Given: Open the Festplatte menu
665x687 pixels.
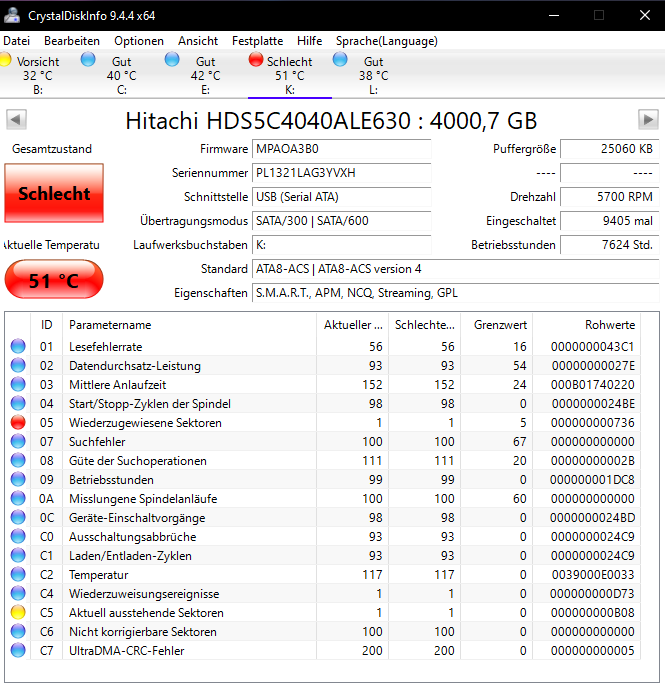Looking at the screenshot, I should tap(258, 41).
